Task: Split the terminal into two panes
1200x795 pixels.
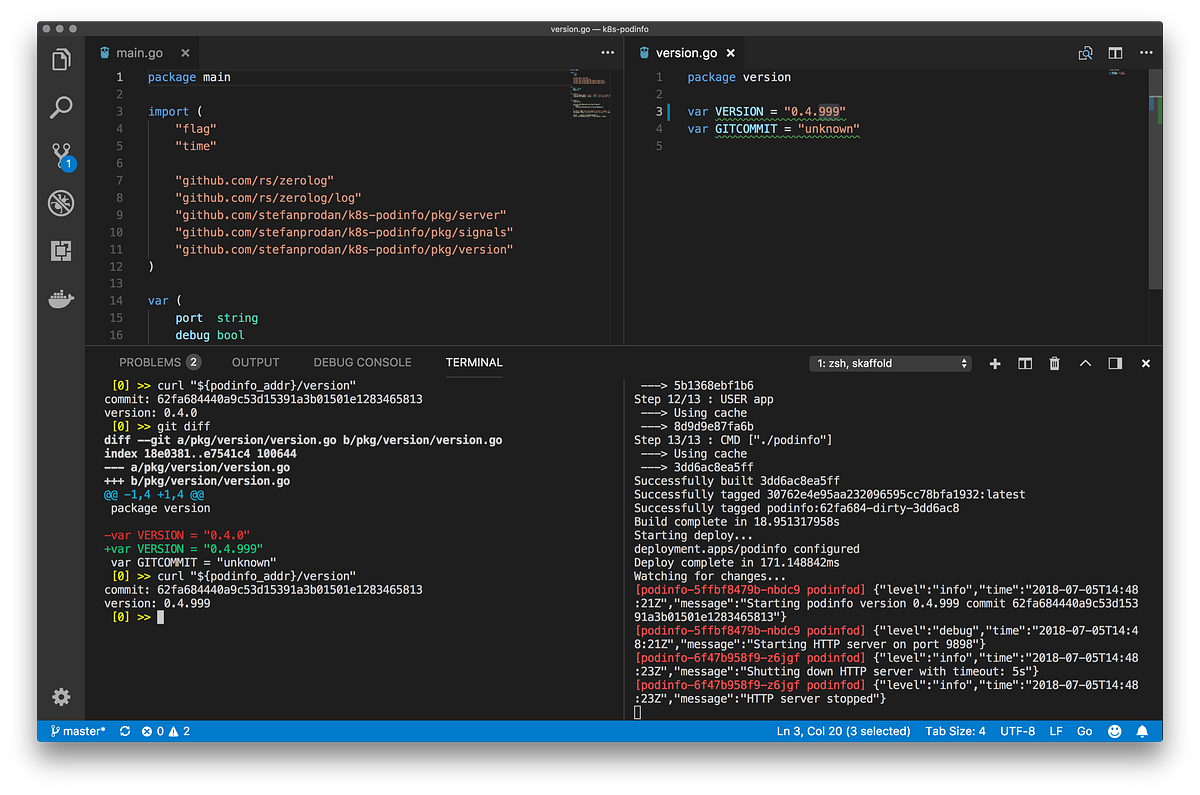Action: (x=1024, y=363)
